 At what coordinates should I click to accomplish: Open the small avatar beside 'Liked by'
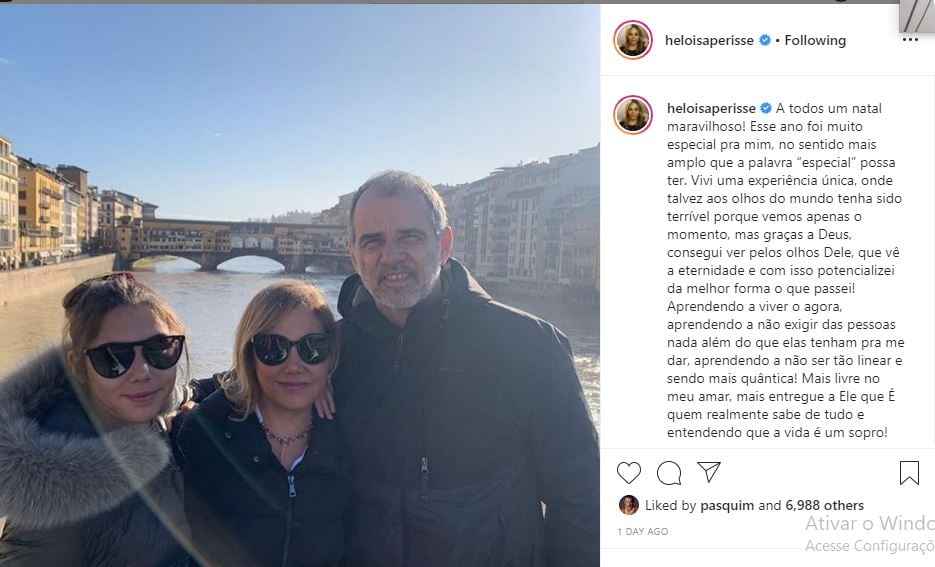click(628, 505)
